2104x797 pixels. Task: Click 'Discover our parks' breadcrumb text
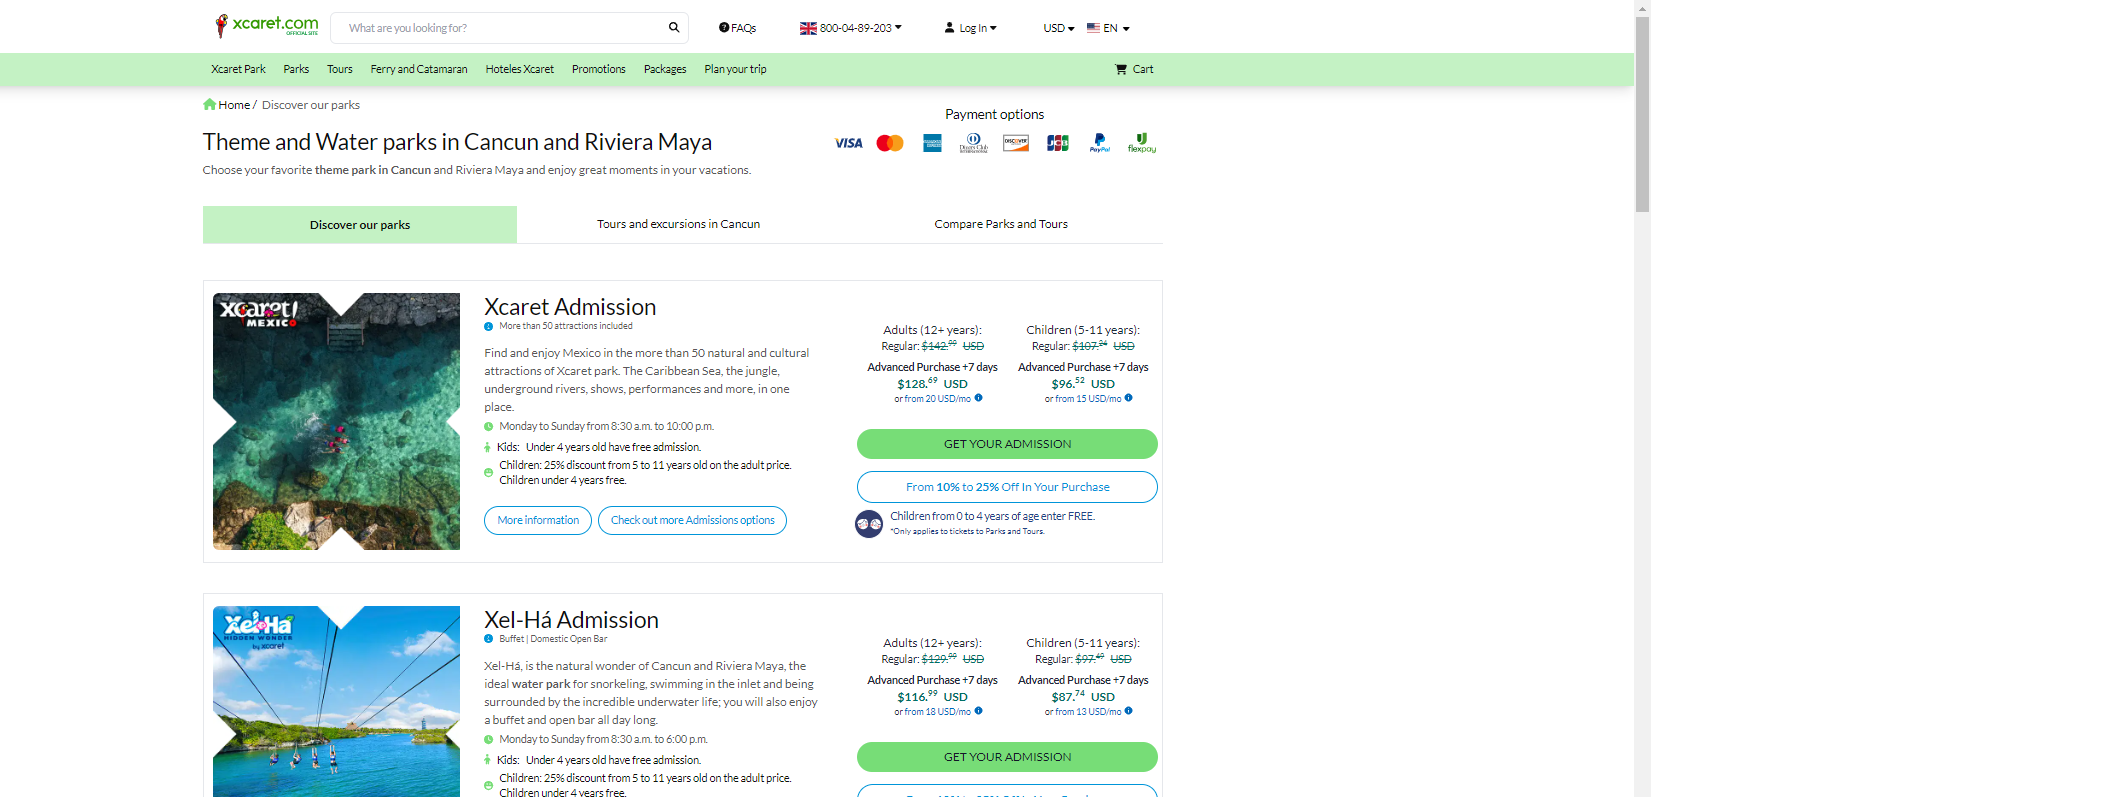[311, 105]
